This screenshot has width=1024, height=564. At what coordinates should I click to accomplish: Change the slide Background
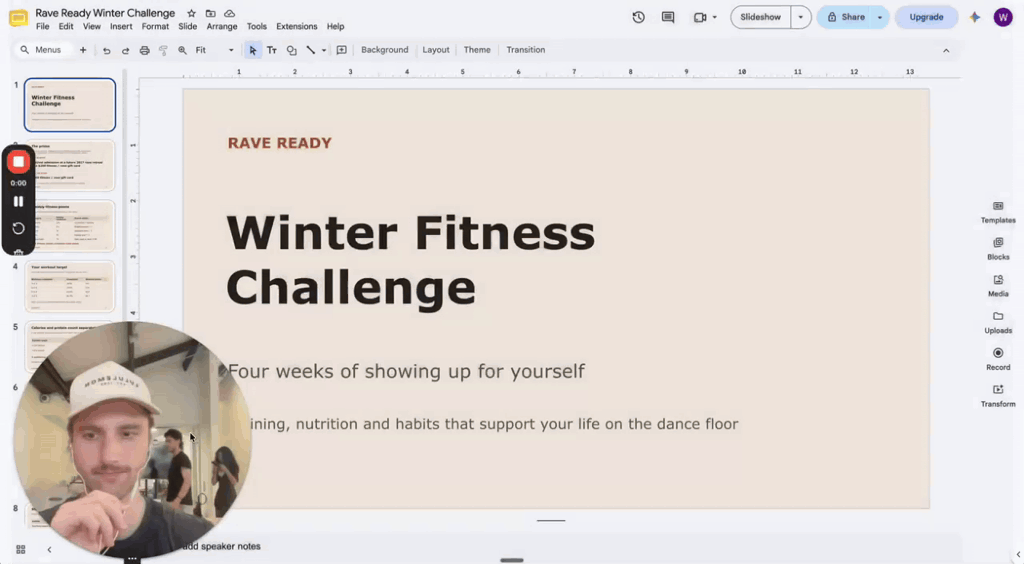point(384,50)
